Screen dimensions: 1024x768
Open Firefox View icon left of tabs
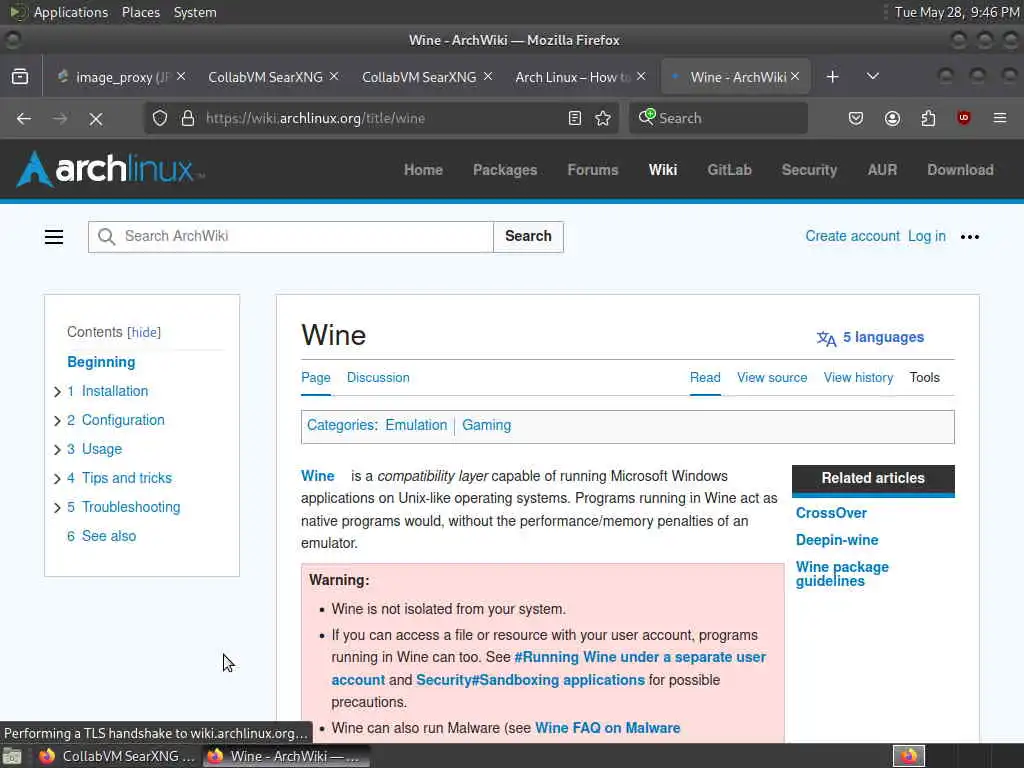[x=20, y=77]
